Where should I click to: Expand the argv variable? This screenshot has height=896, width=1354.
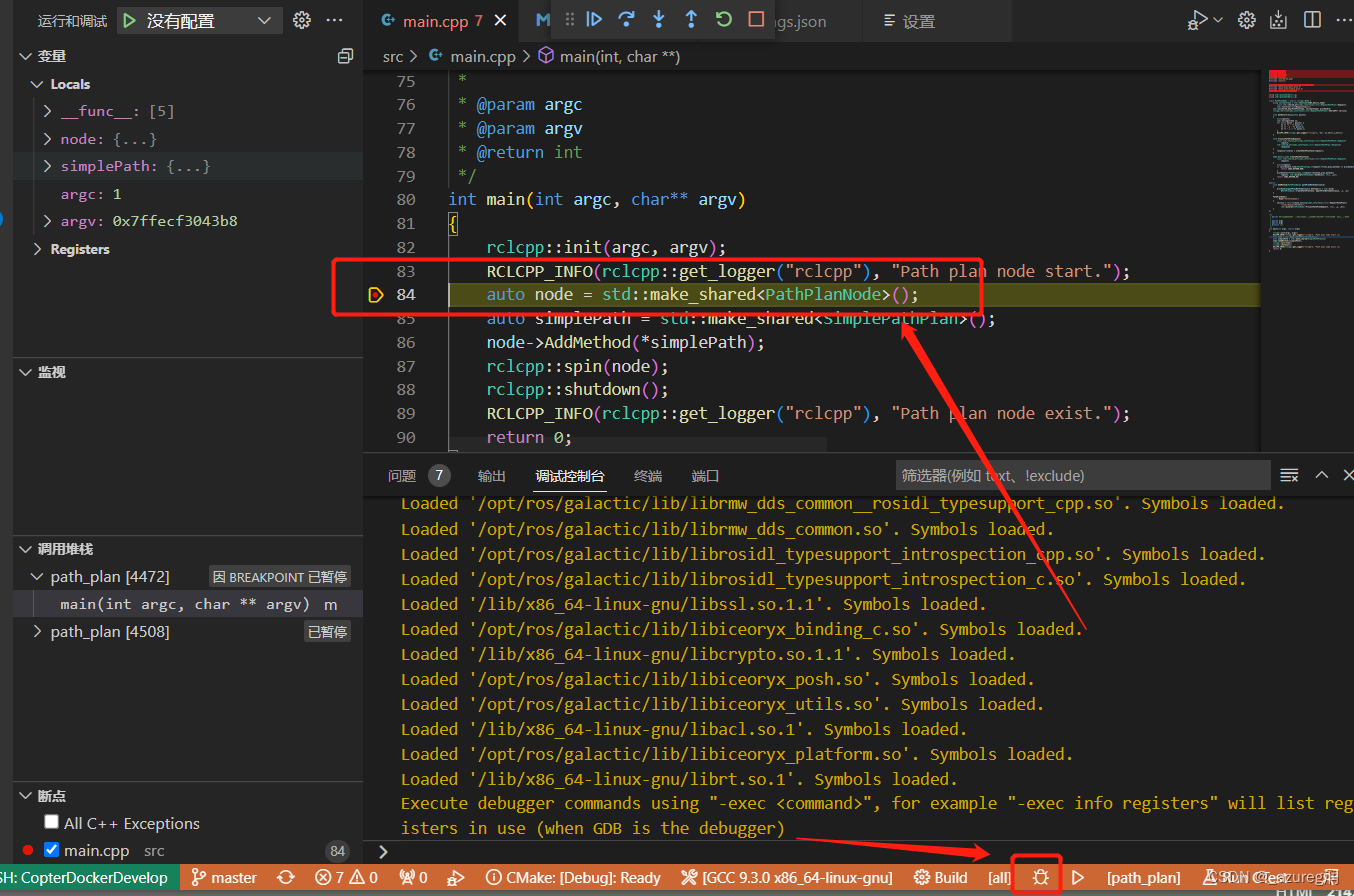tap(47, 221)
